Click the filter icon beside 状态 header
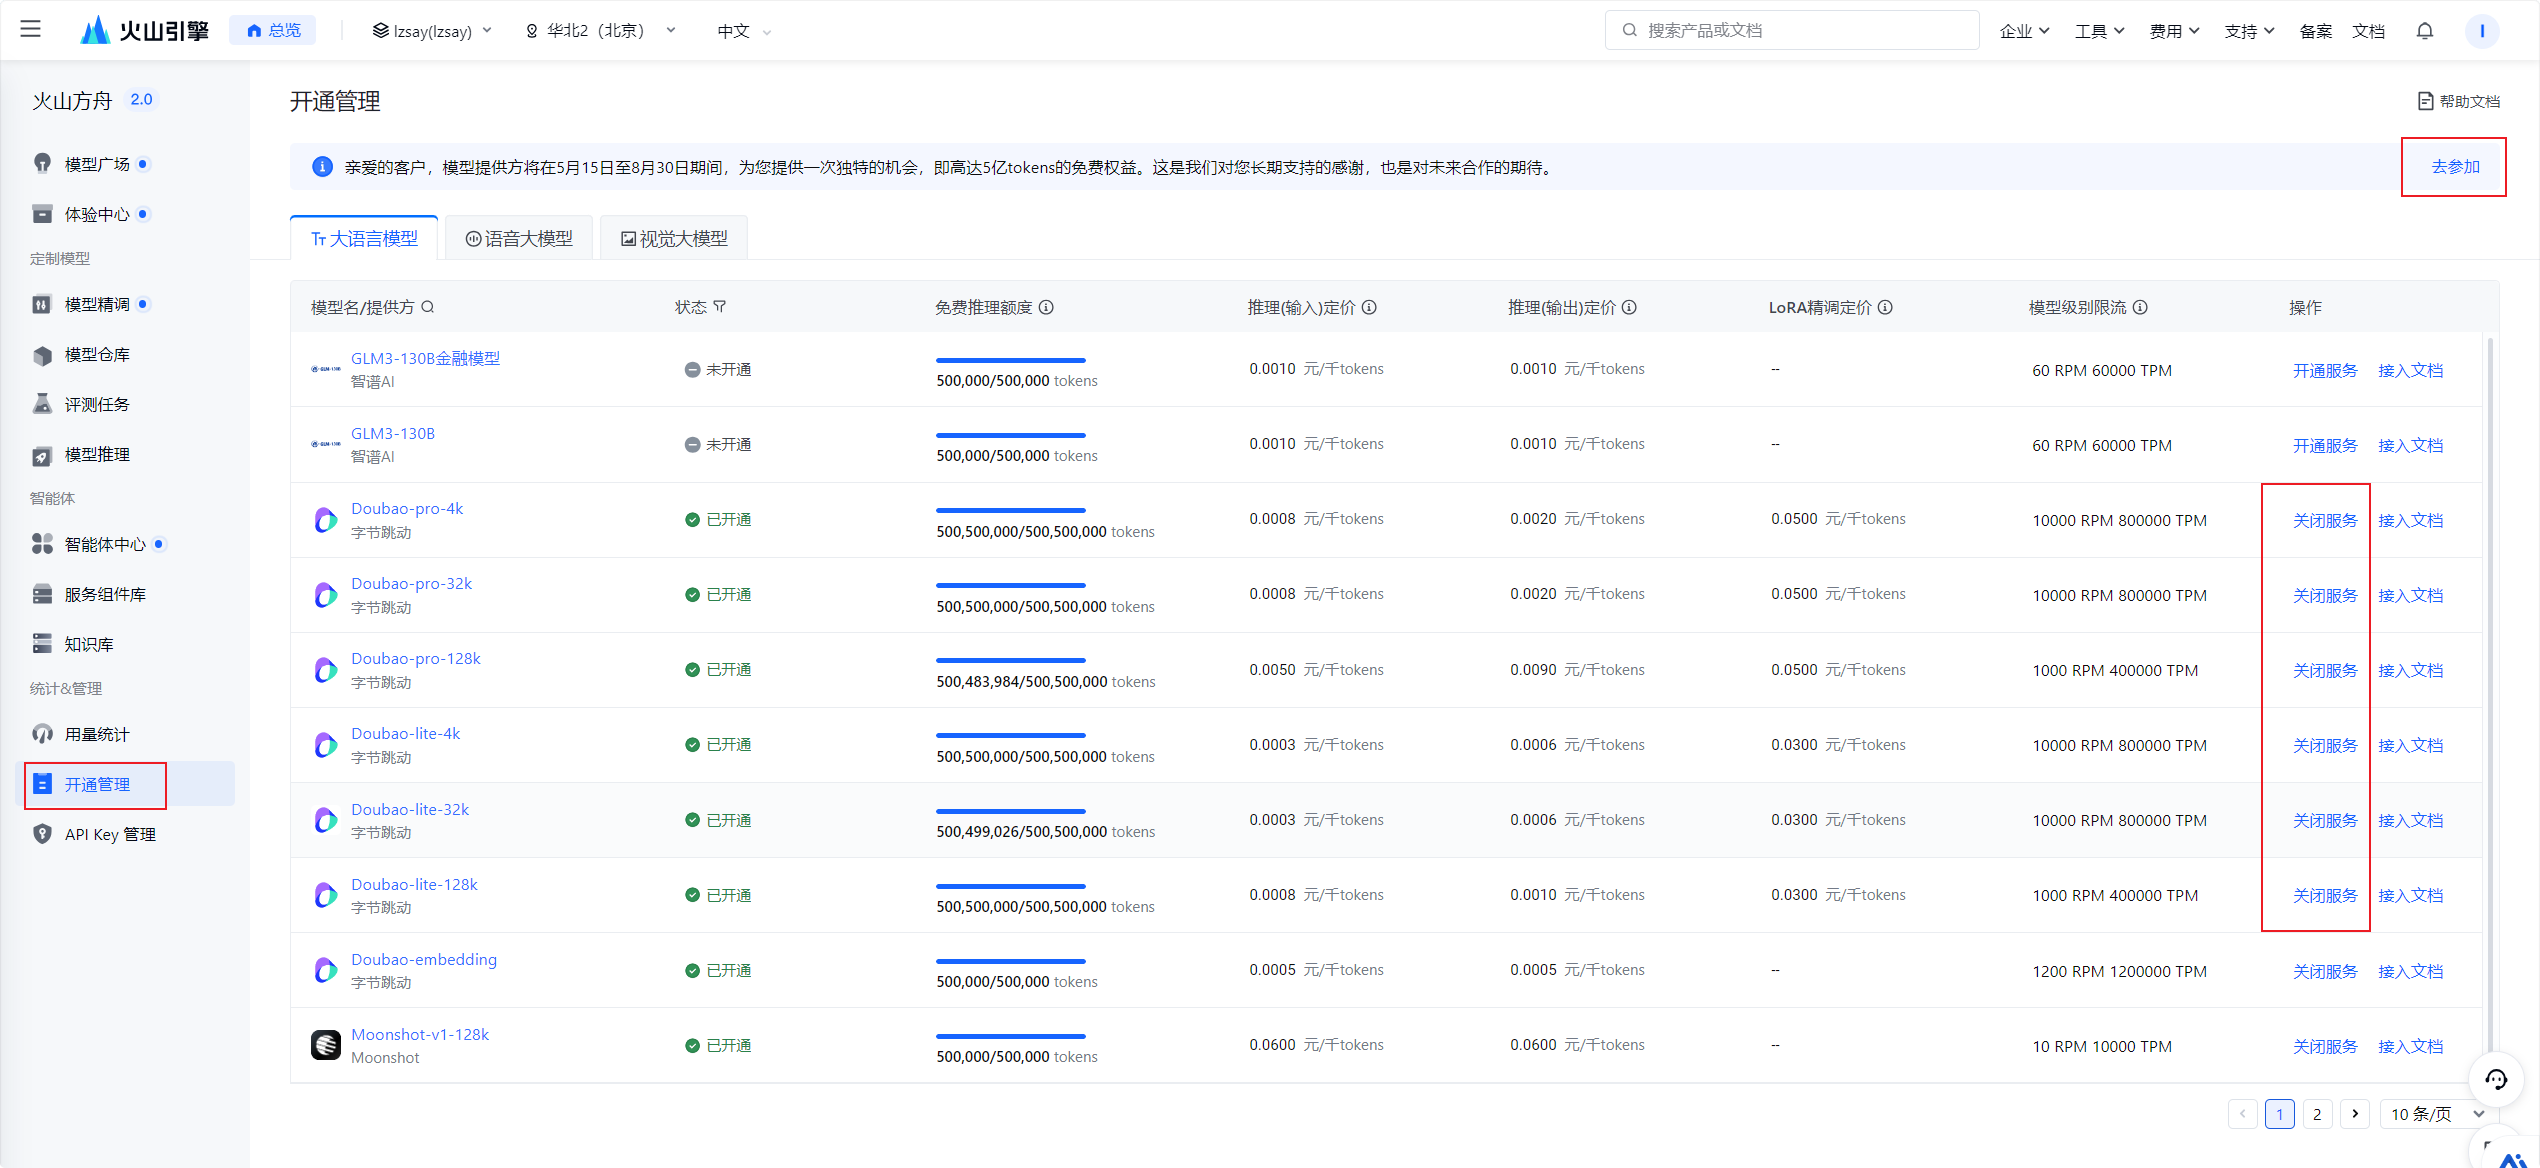 (x=720, y=307)
